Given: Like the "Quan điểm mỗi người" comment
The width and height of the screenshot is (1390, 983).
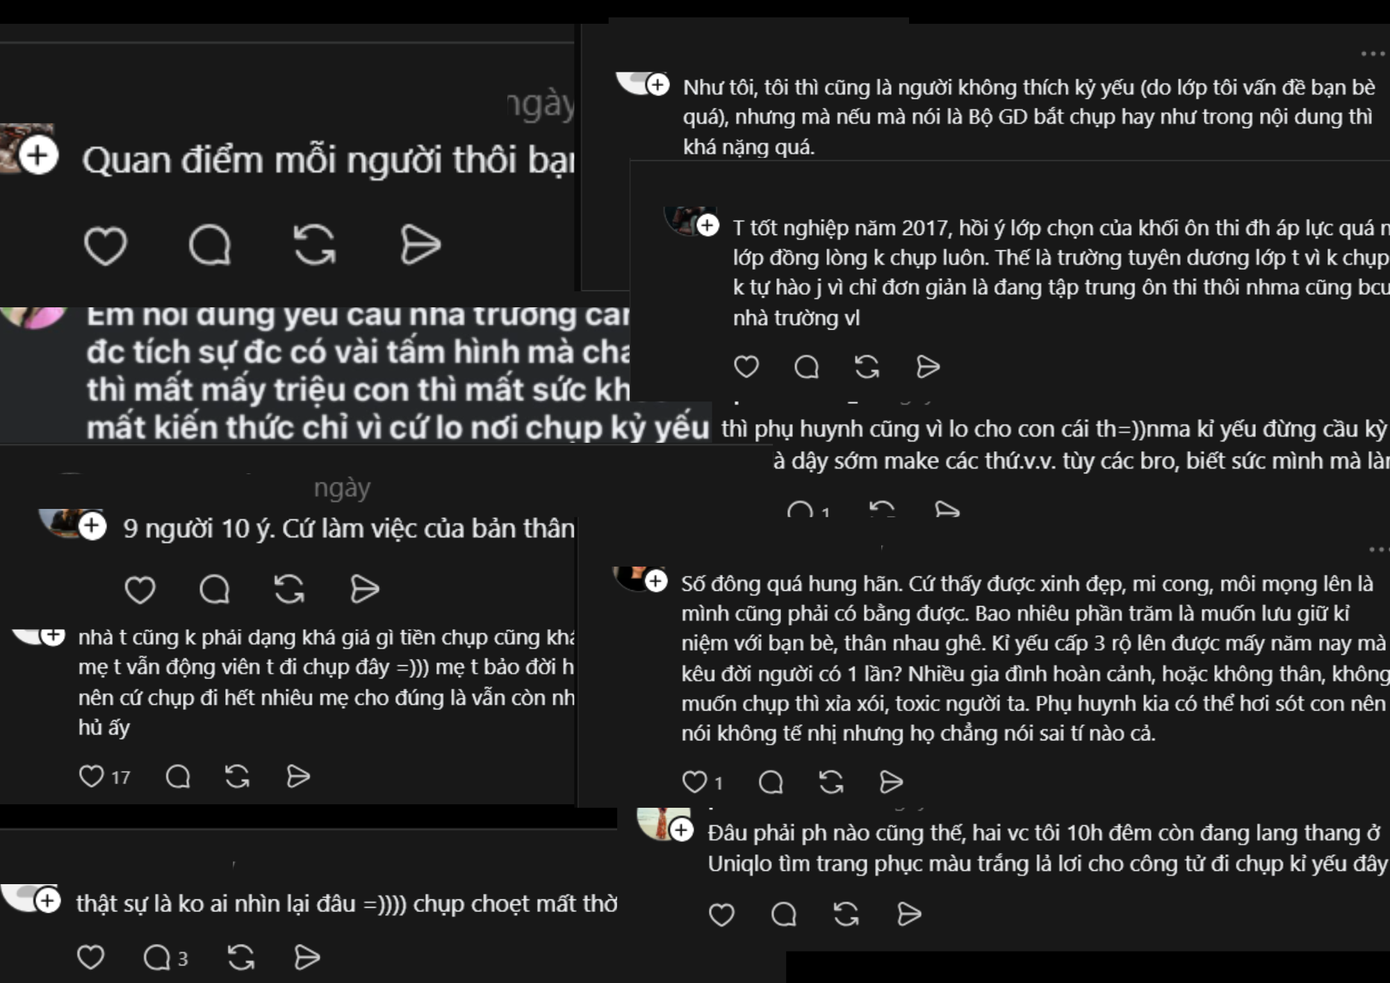Looking at the screenshot, I should (x=105, y=246).
